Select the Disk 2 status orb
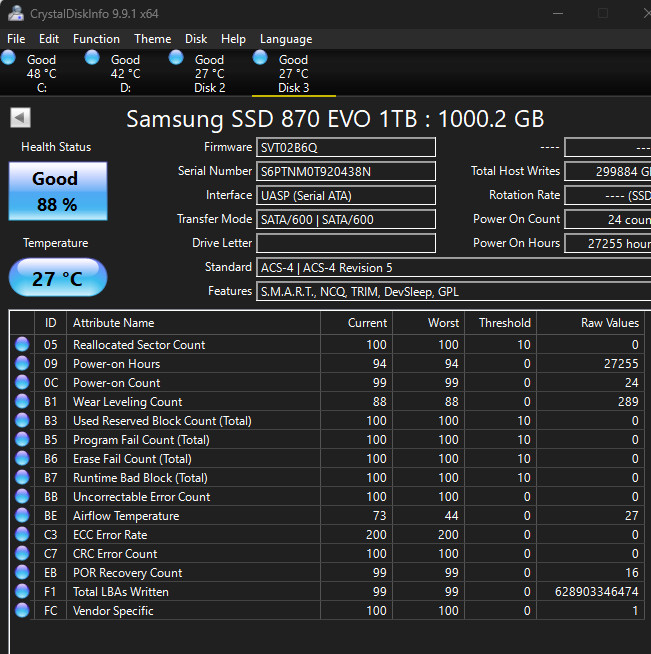This screenshot has height=654, width=651. [x=176, y=58]
